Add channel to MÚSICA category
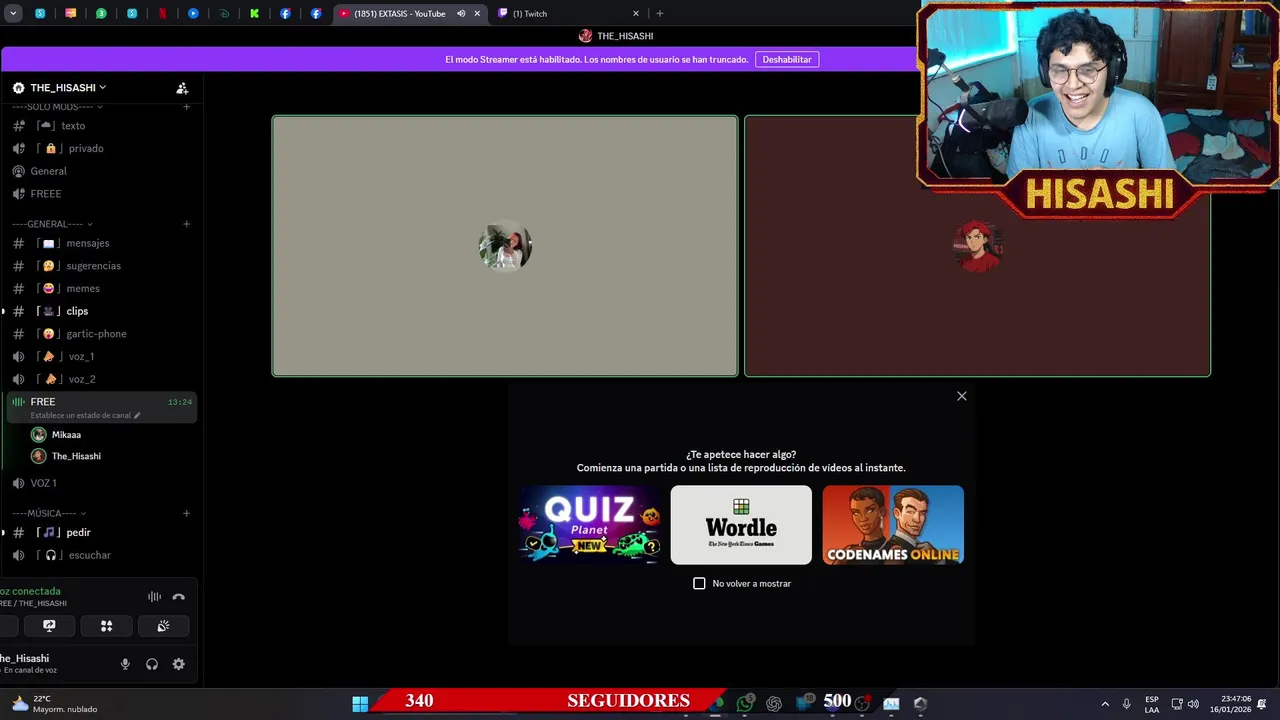Screen dimensions: 1280x720 coord(186,513)
